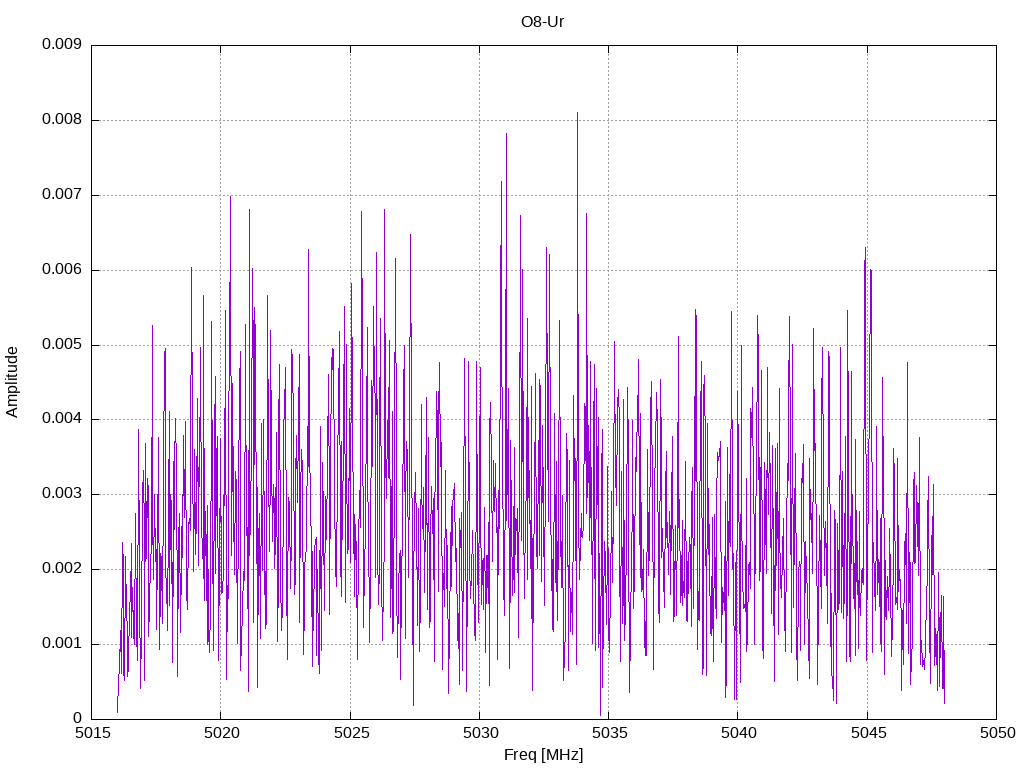Image resolution: width=1024 pixels, height=768 pixels.
Task: Select the Freq [MHz] x-axis label
Action: pyautogui.click(x=543, y=755)
